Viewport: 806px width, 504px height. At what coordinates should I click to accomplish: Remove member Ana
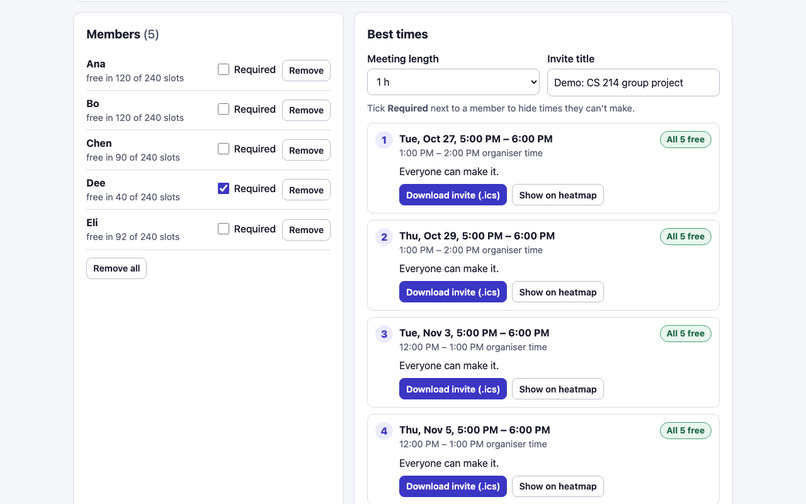pyautogui.click(x=306, y=70)
